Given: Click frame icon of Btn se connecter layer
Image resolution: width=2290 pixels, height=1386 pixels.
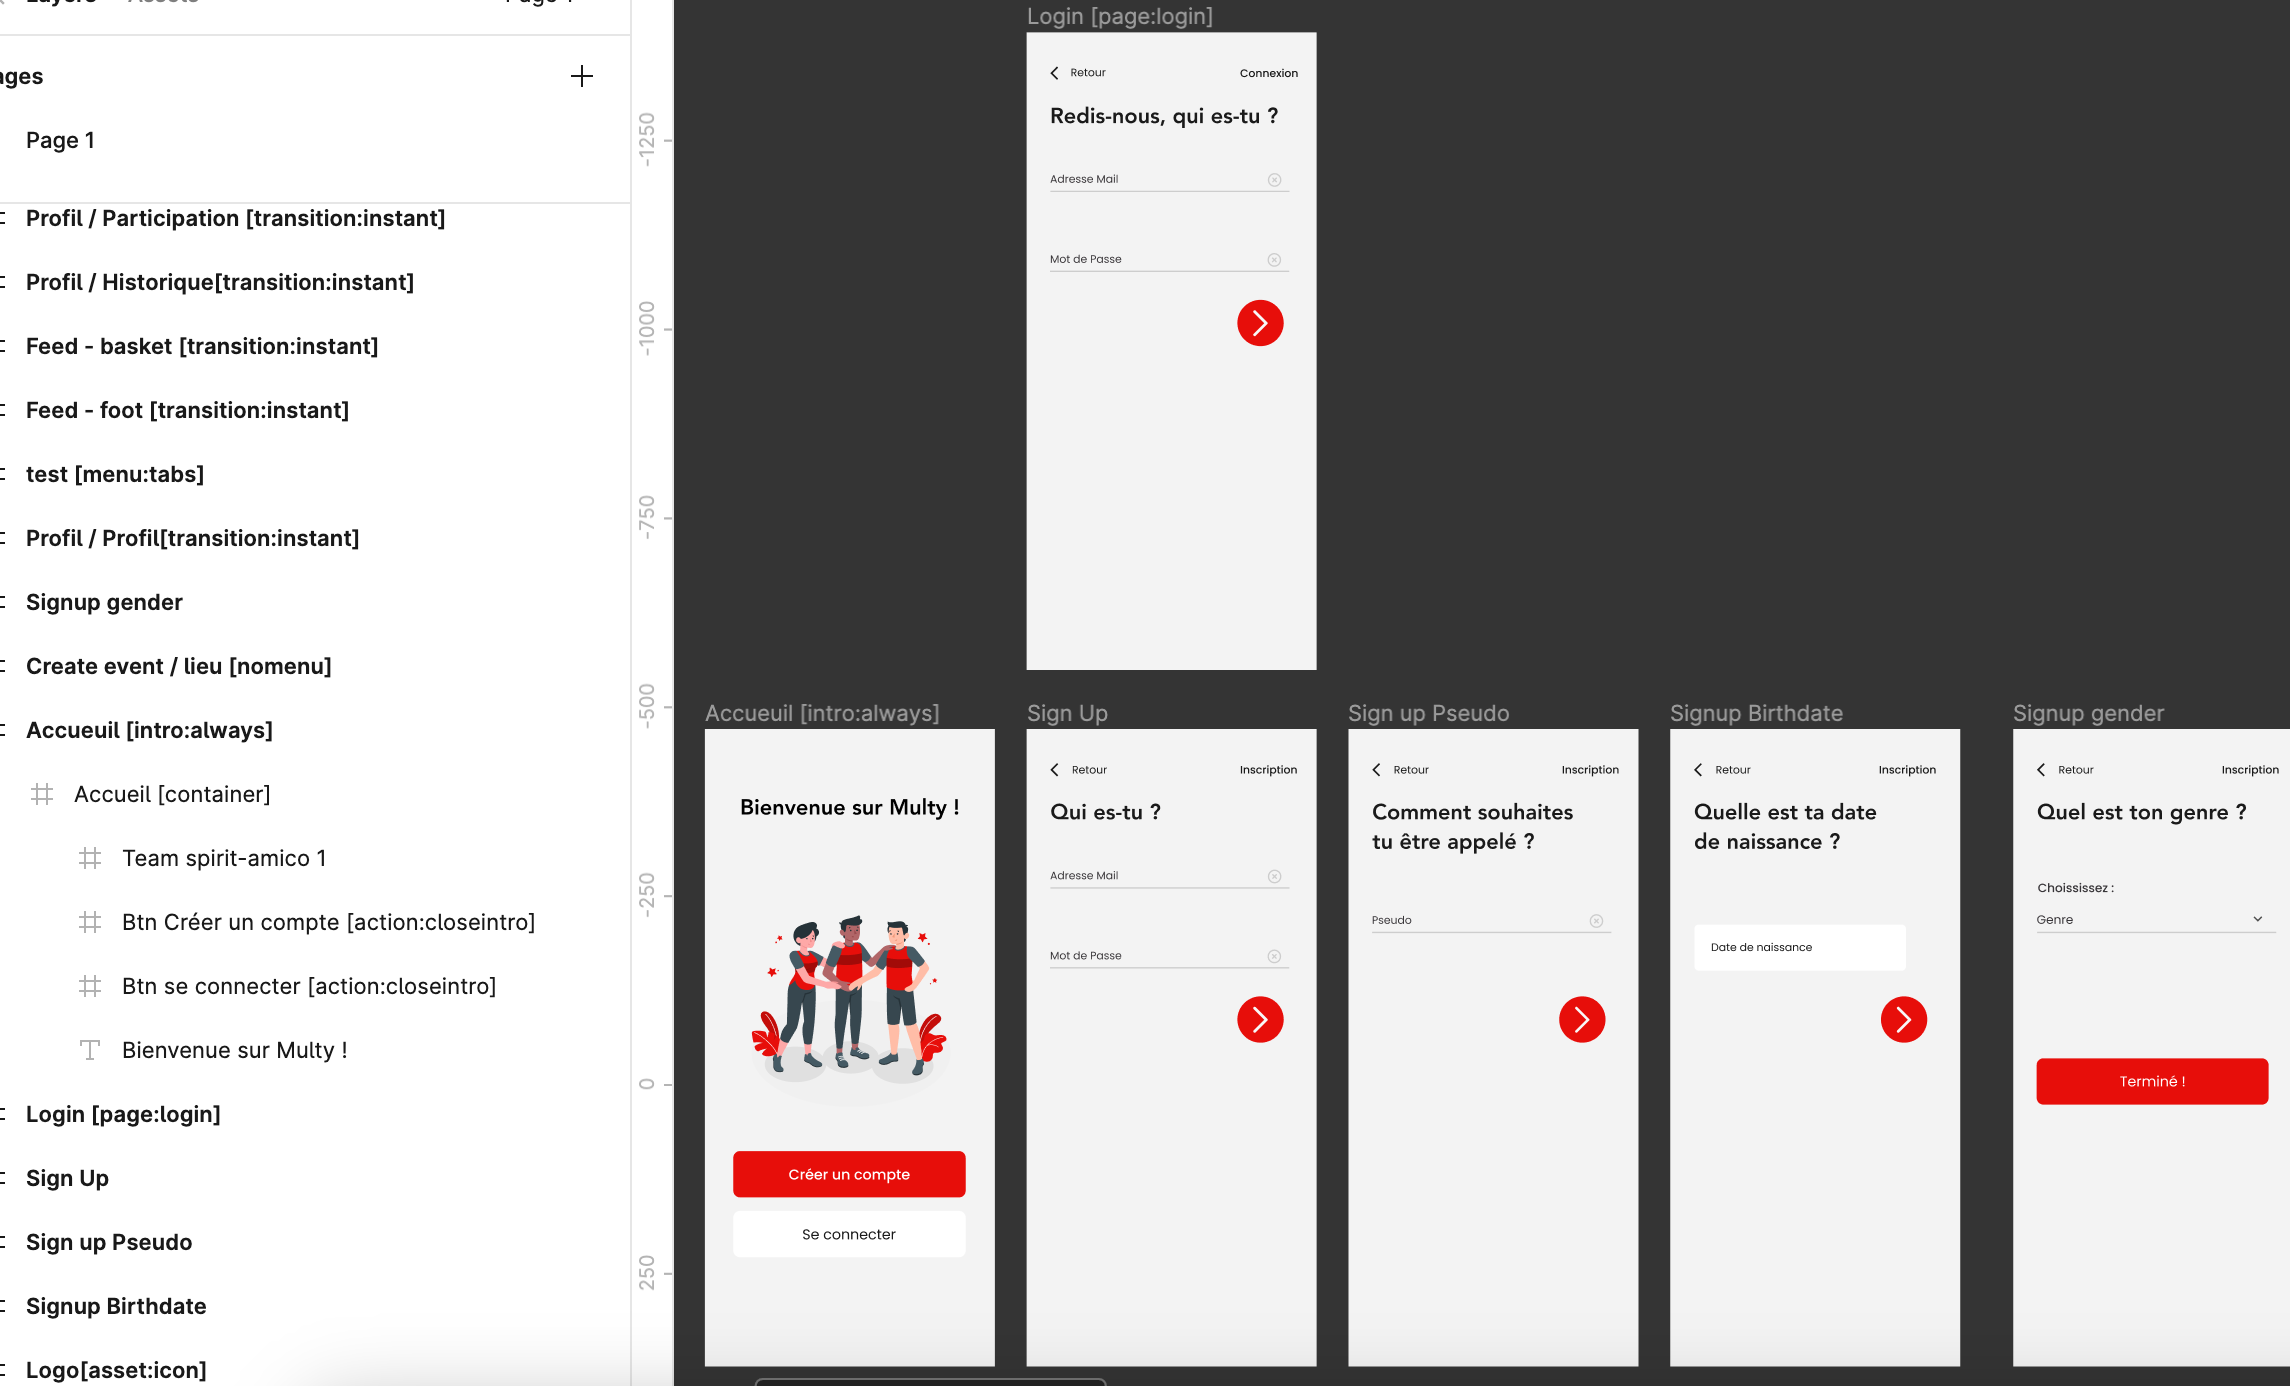Looking at the screenshot, I should click(x=90, y=986).
